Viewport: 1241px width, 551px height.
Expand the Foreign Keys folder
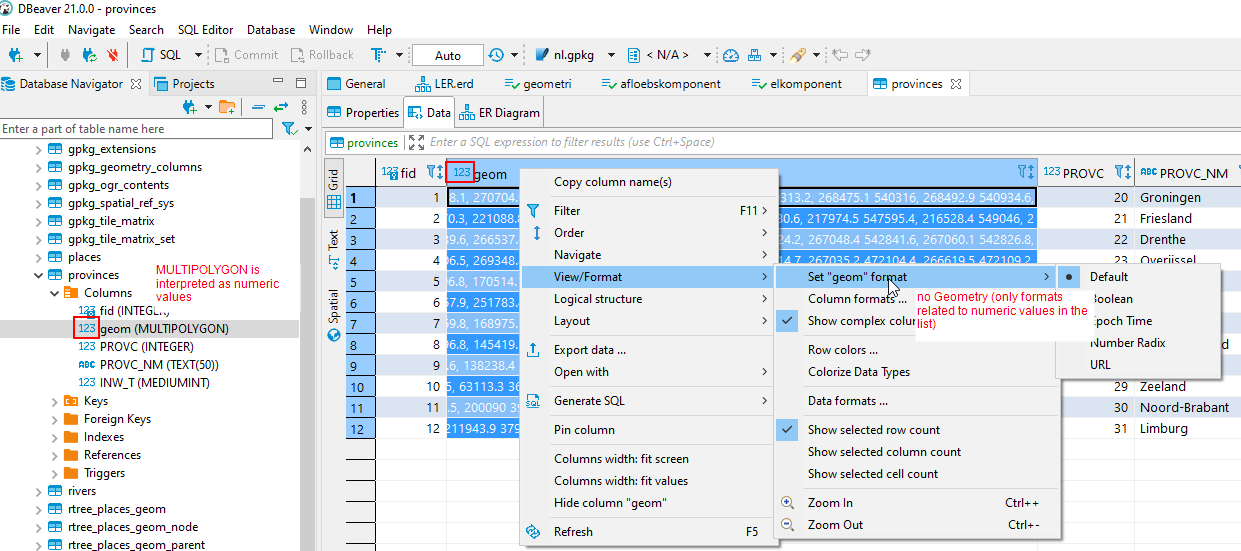click(x=54, y=419)
